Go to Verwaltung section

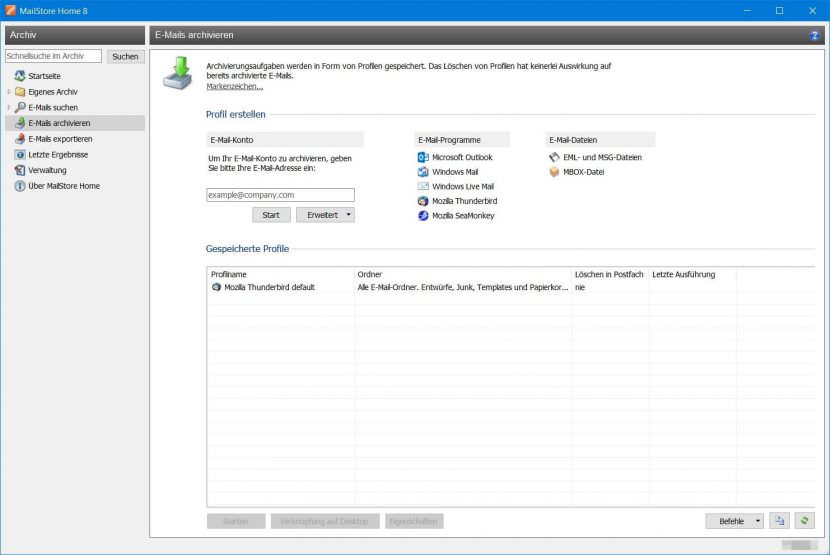pyautogui.click(x=47, y=170)
